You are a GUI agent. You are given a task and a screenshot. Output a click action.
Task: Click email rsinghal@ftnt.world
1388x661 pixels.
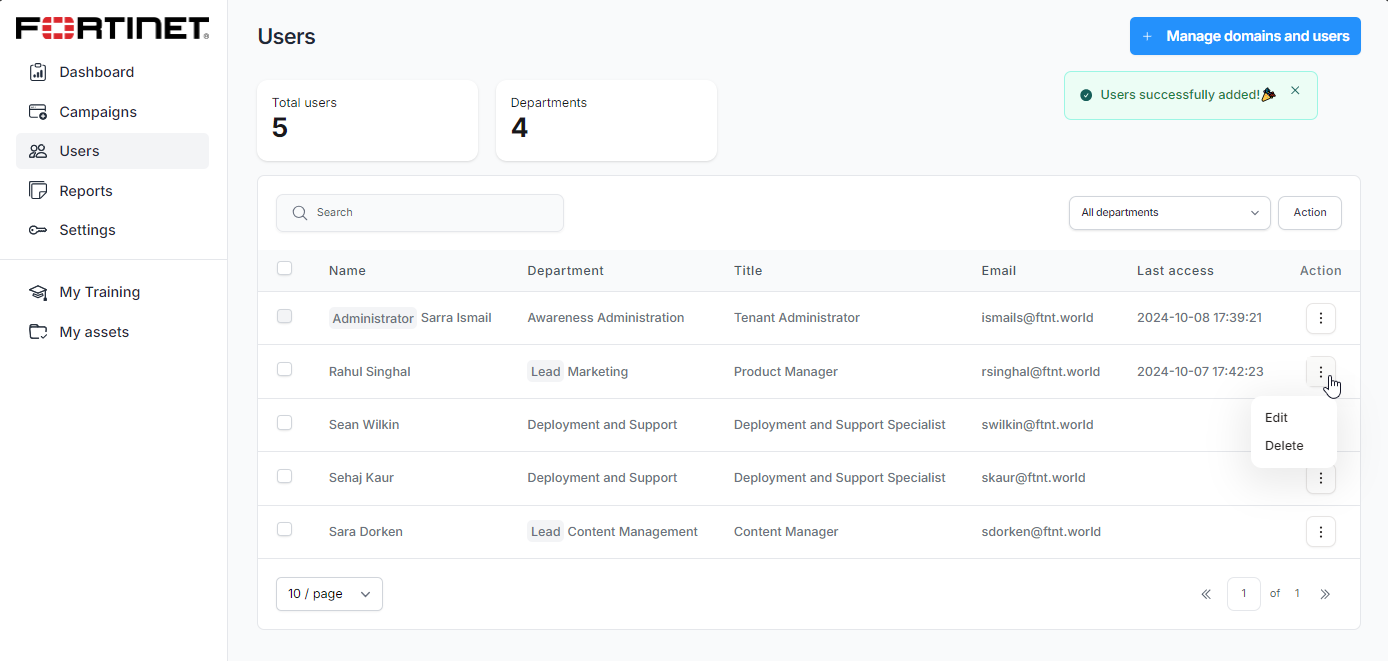pyautogui.click(x=1041, y=372)
